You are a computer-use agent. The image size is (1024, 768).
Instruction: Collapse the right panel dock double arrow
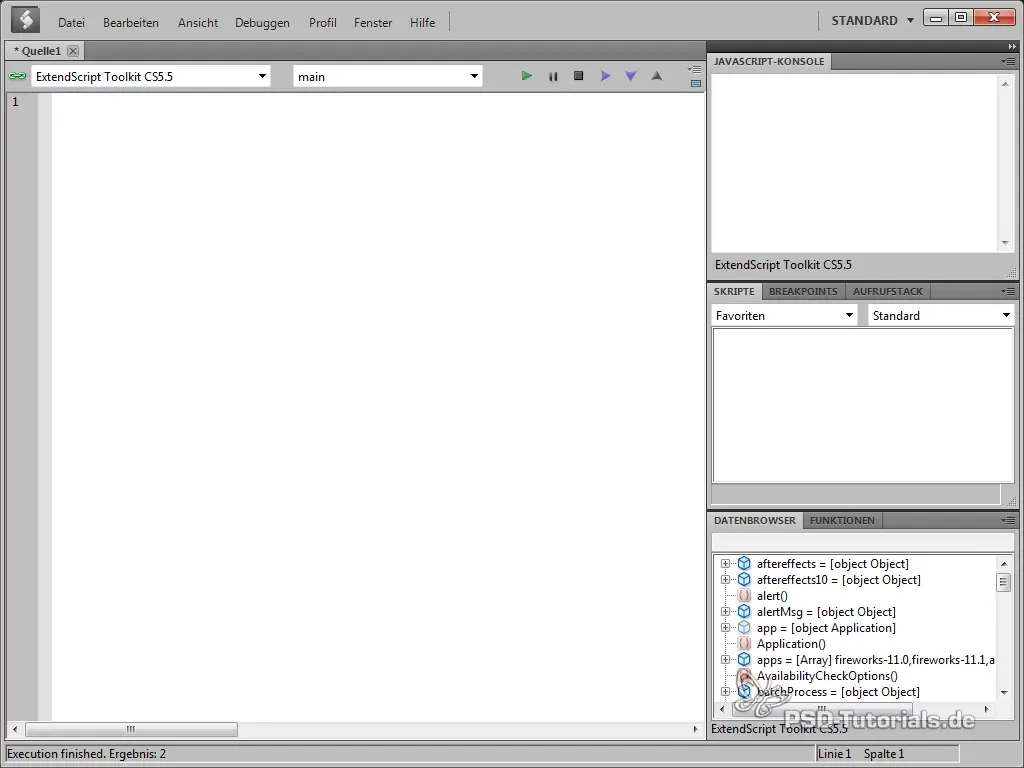click(x=1012, y=46)
